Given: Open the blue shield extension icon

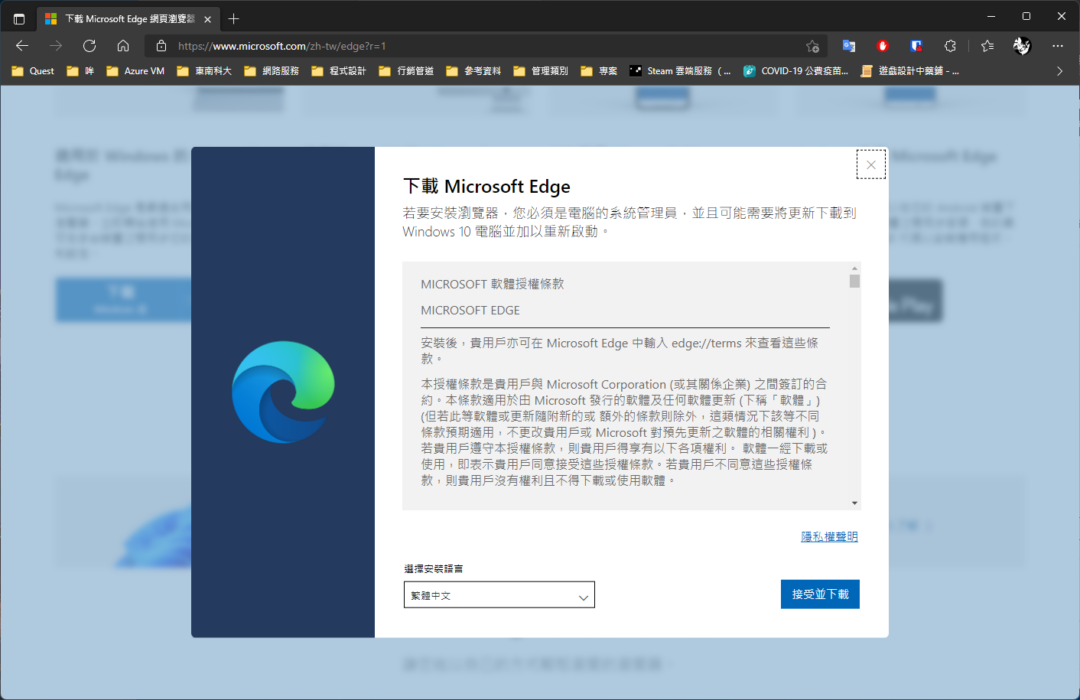Looking at the screenshot, I should tap(916, 46).
